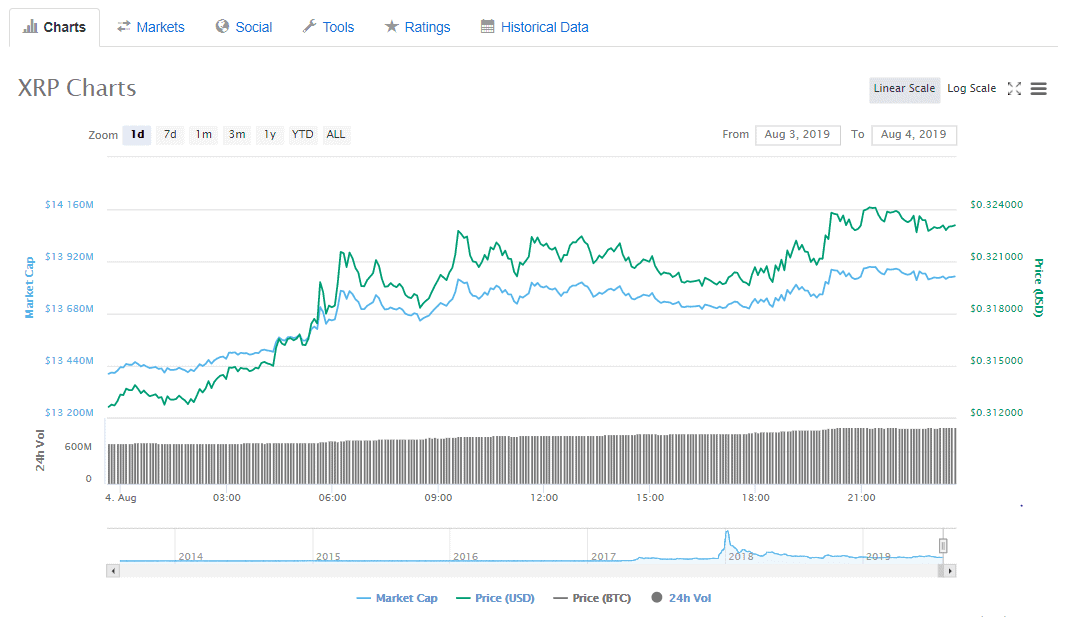
Task: View the Historical Data tab
Action: [535, 27]
